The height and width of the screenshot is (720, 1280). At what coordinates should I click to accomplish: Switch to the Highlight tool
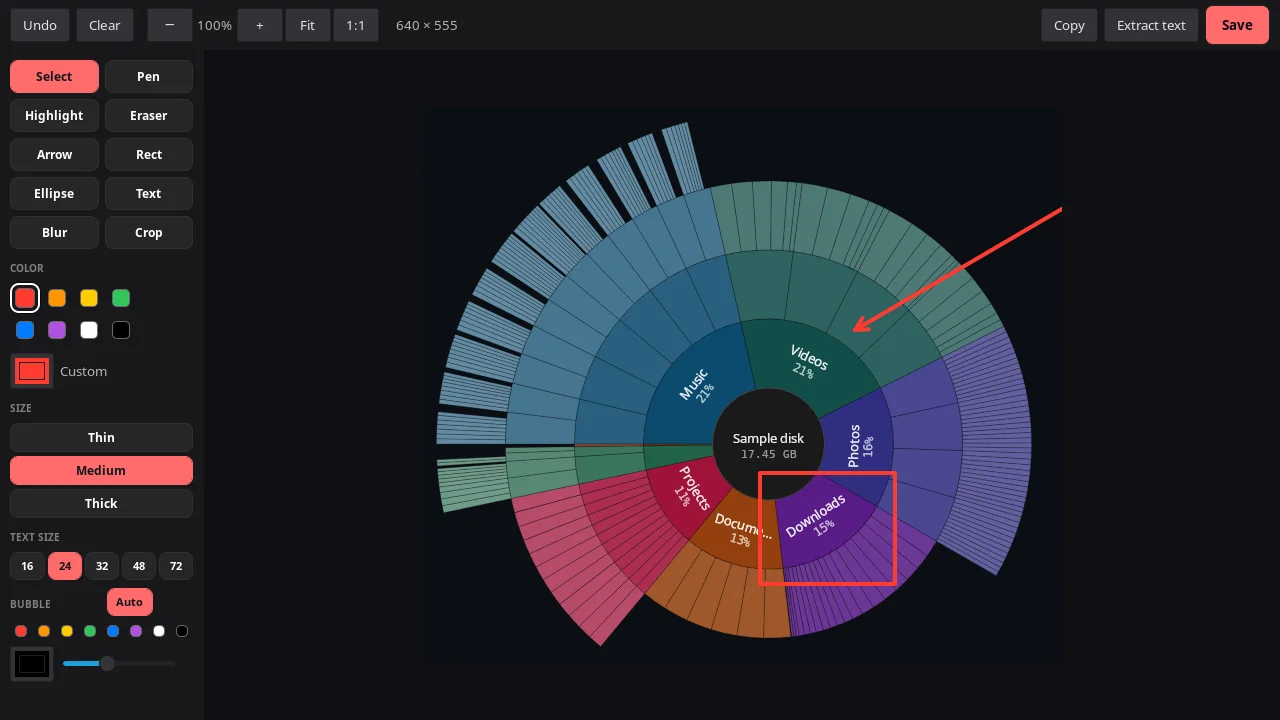[54, 115]
